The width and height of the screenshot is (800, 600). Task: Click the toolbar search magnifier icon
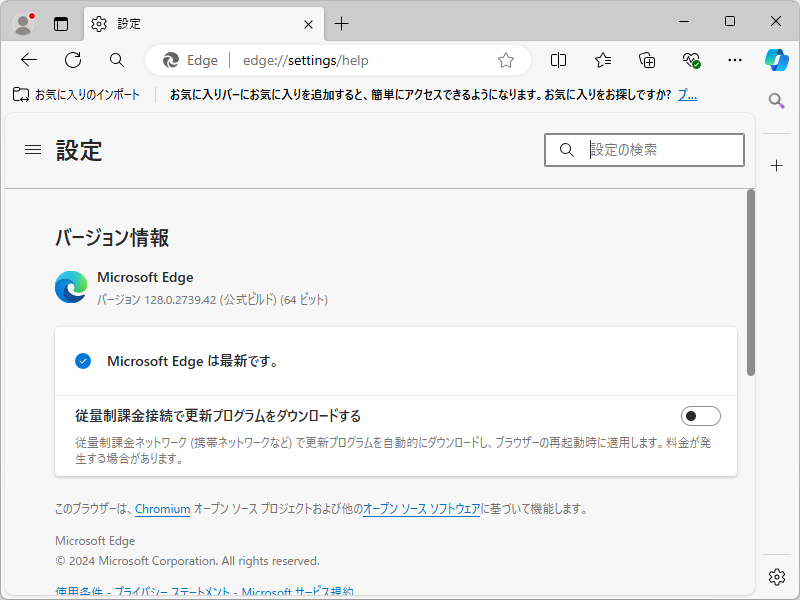tap(116, 60)
